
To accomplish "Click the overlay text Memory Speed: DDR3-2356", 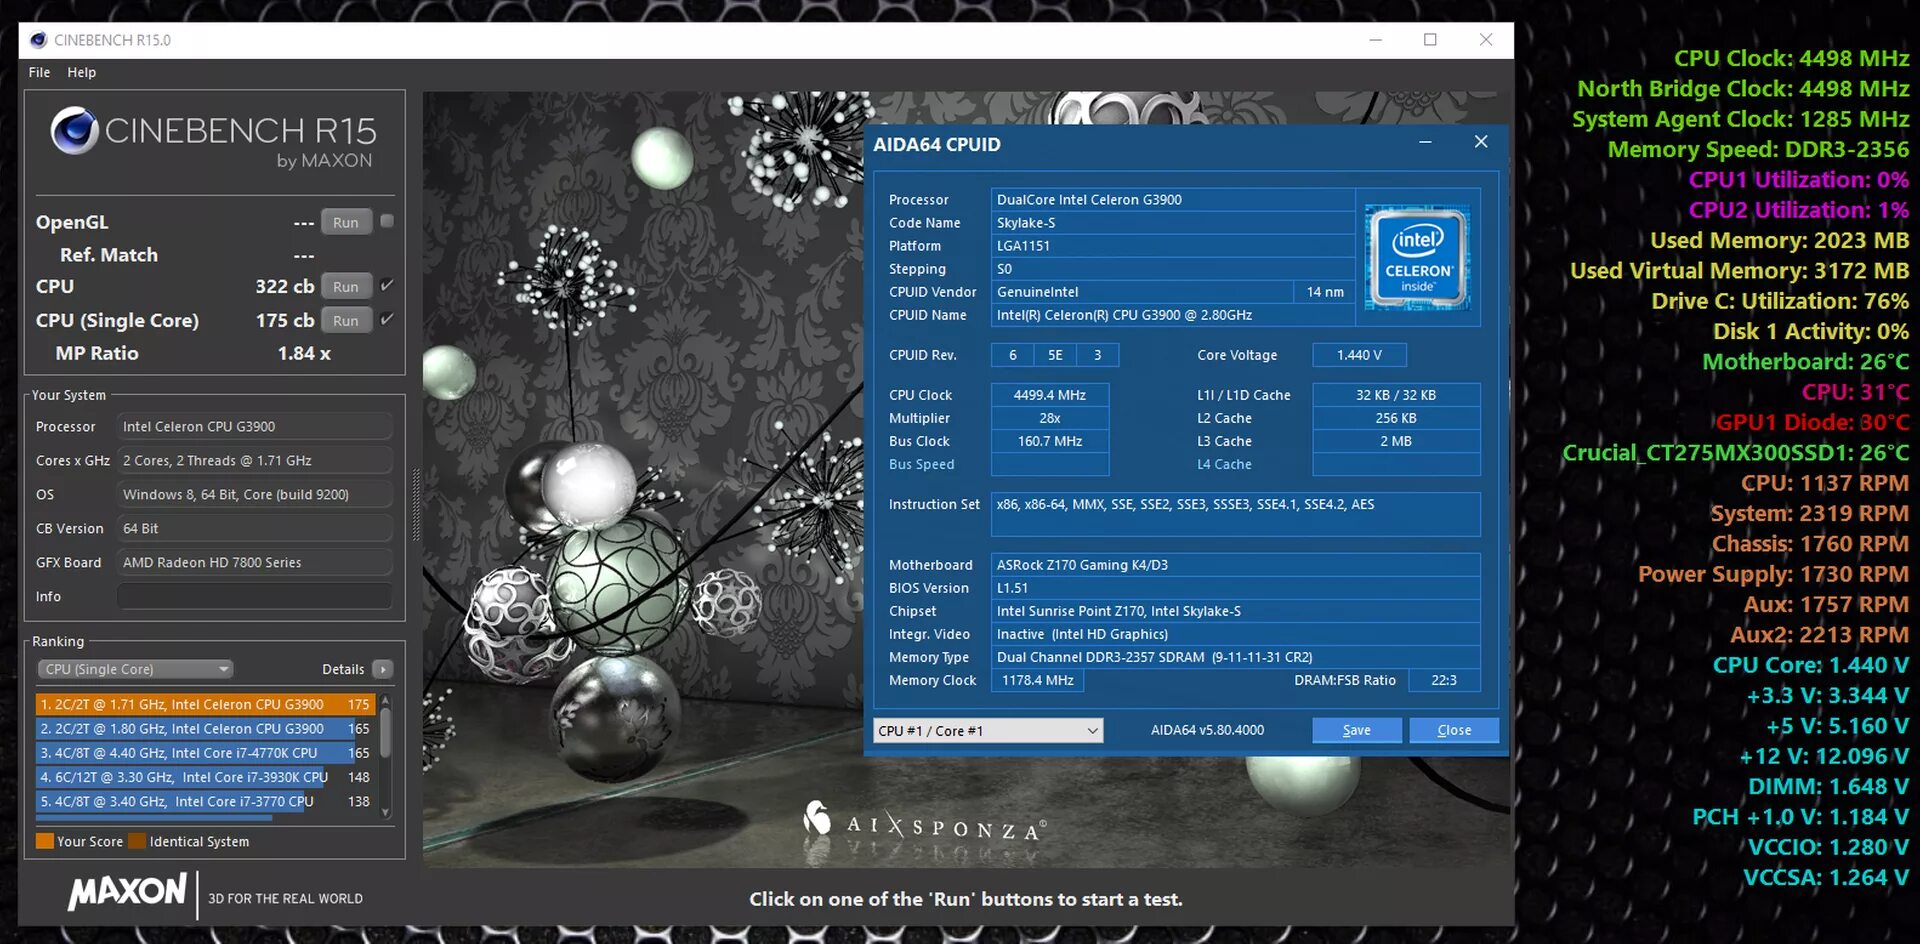I will point(1758,149).
